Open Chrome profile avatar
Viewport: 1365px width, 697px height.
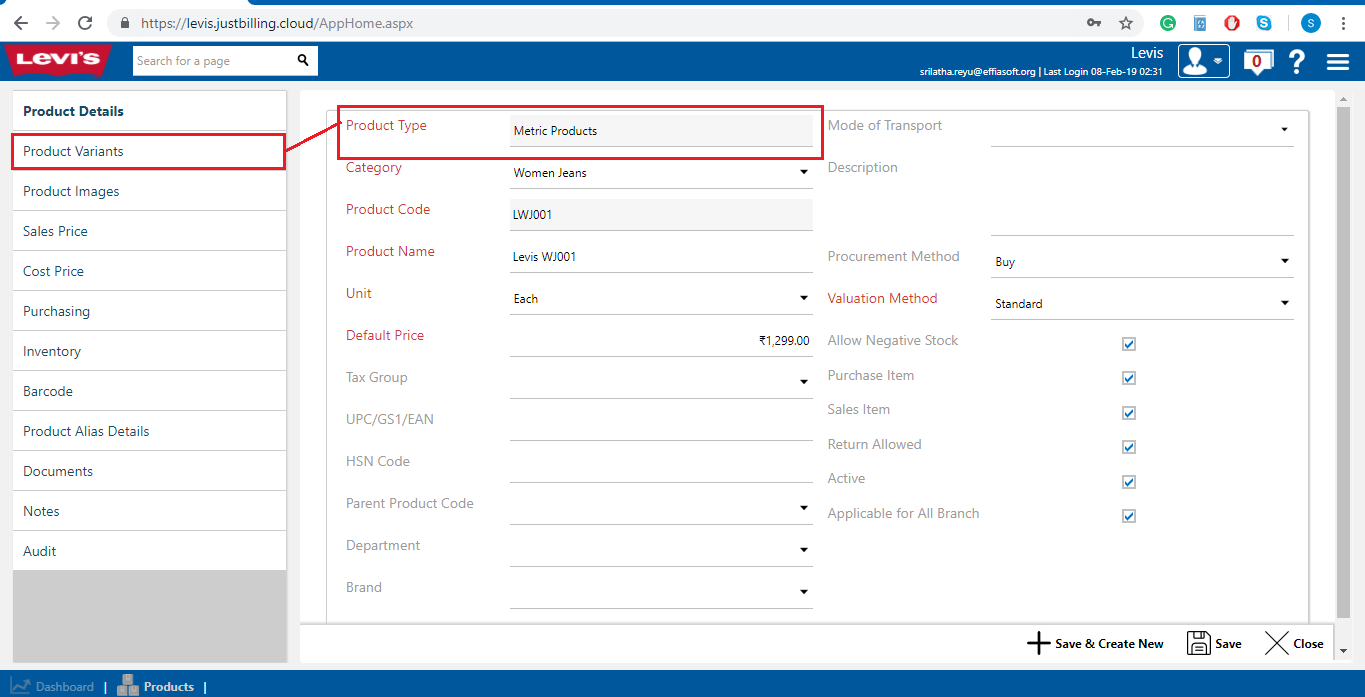point(1310,22)
